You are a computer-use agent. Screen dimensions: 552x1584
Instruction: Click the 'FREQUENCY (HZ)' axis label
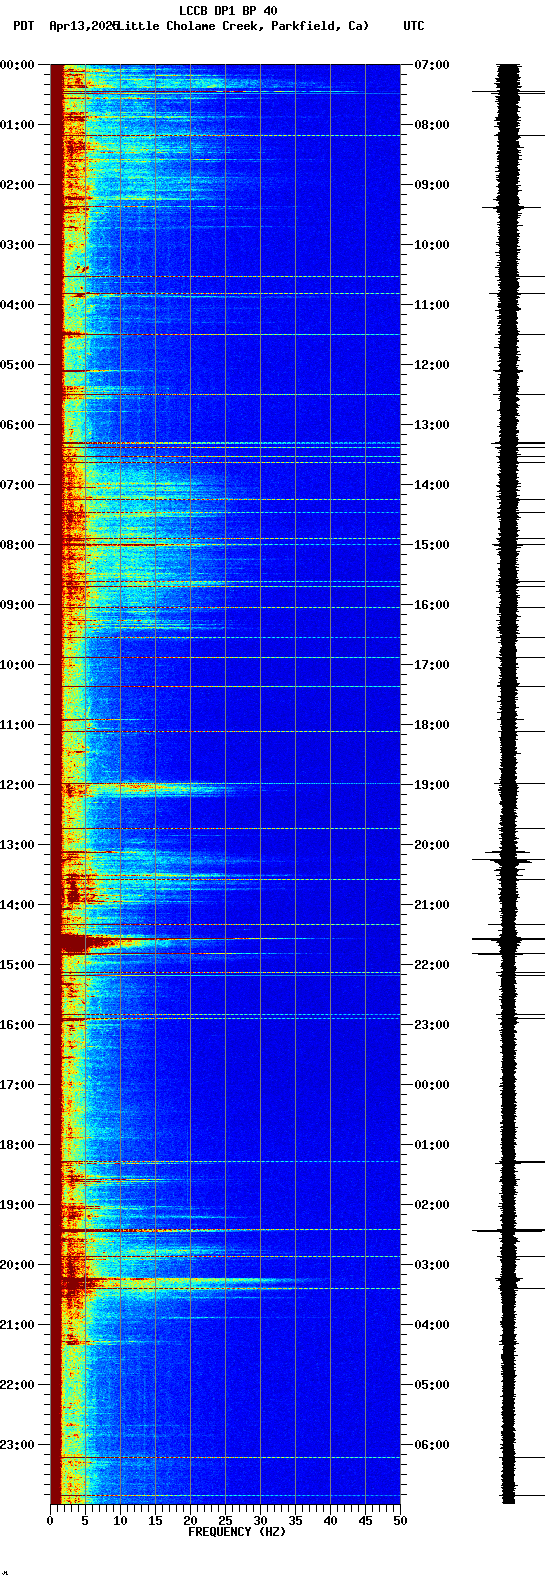click(237, 1532)
